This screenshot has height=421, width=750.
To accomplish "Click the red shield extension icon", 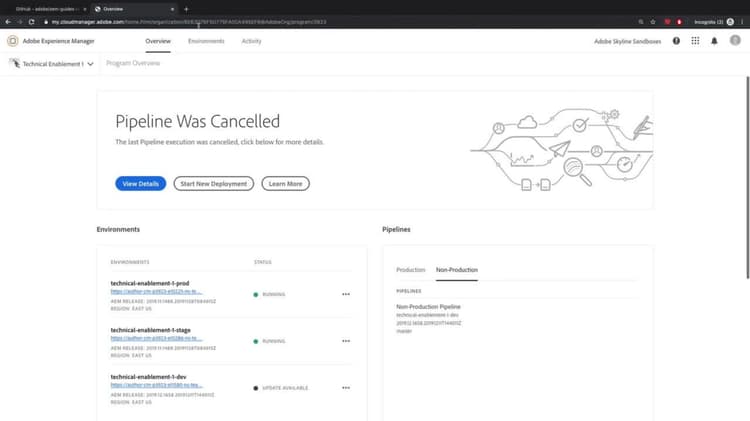I will (x=667, y=22).
